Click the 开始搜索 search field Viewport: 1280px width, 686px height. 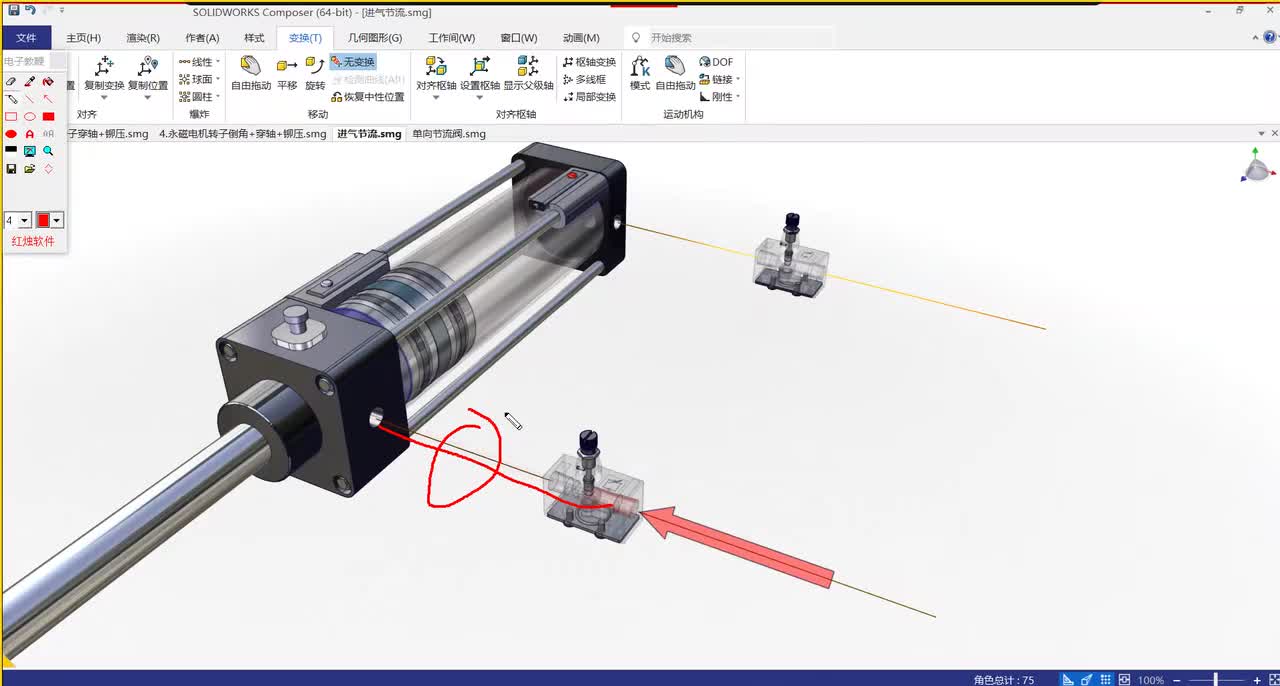(730, 38)
